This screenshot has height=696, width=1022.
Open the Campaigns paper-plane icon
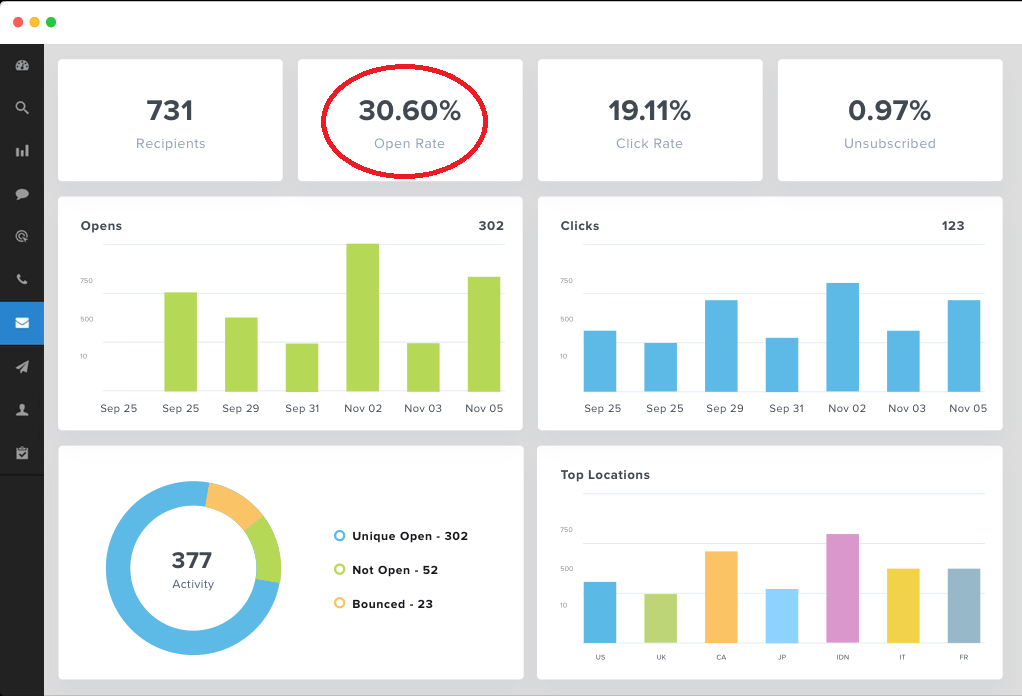[22, 366]
